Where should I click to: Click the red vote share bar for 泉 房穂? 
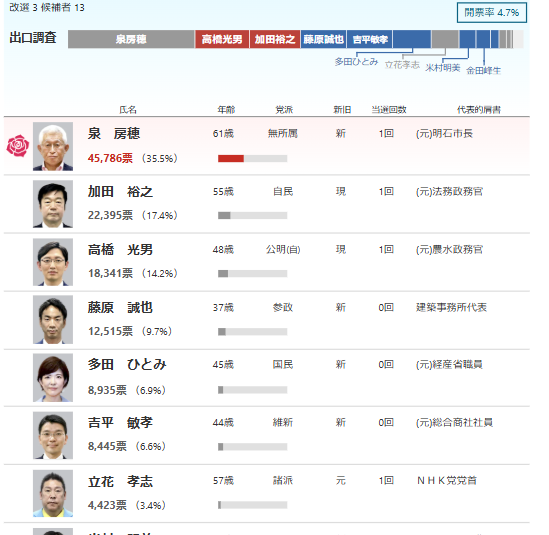(x=231, y=159)
